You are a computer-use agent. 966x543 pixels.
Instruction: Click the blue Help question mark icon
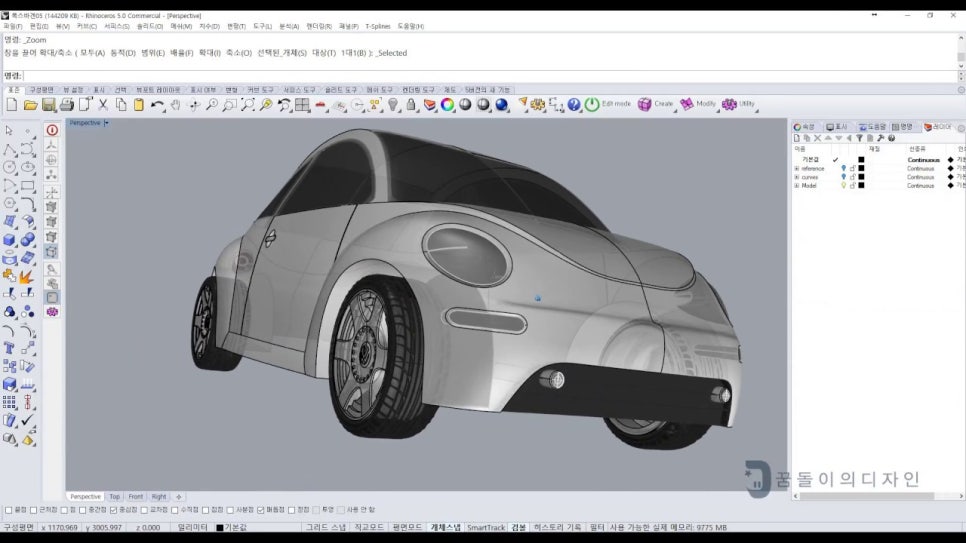coord(574,105)
